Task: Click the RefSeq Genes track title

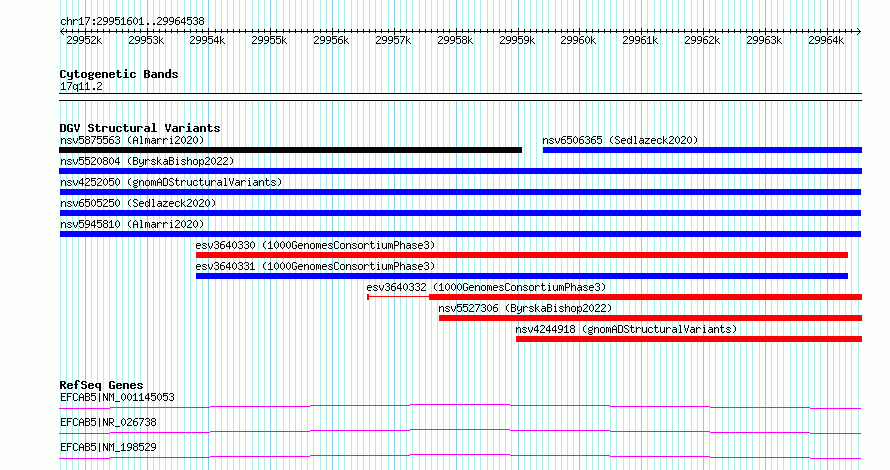Action: click(101, 385)
